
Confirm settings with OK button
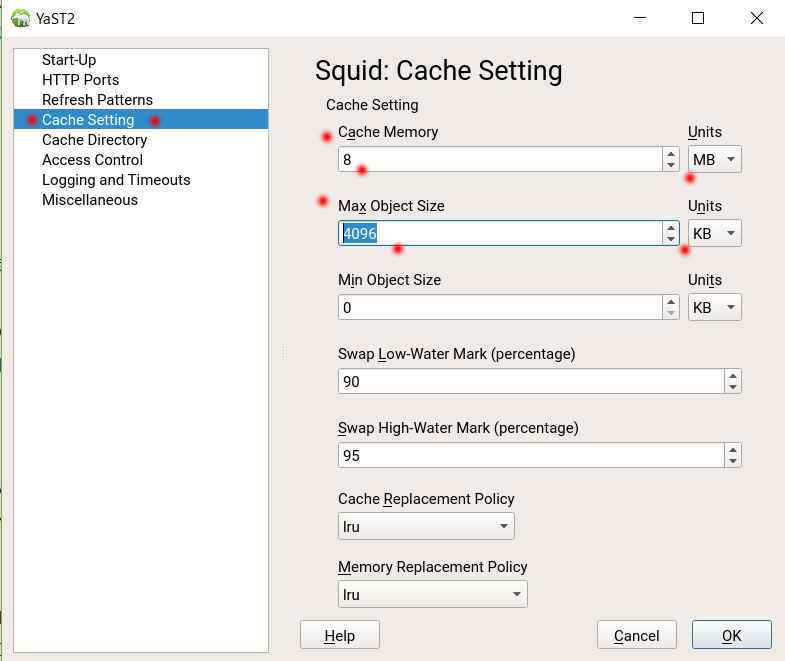click(x=731, y=635)
